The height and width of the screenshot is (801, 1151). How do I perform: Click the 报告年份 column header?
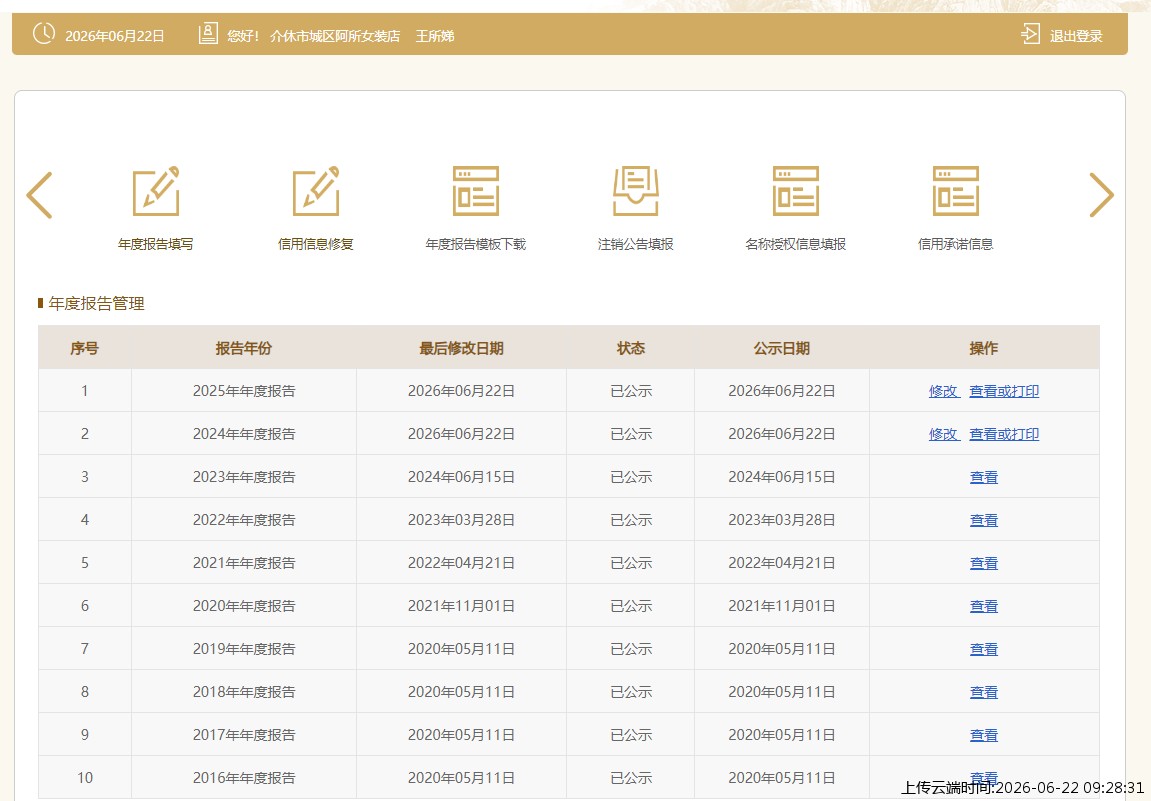pos(244,348)
